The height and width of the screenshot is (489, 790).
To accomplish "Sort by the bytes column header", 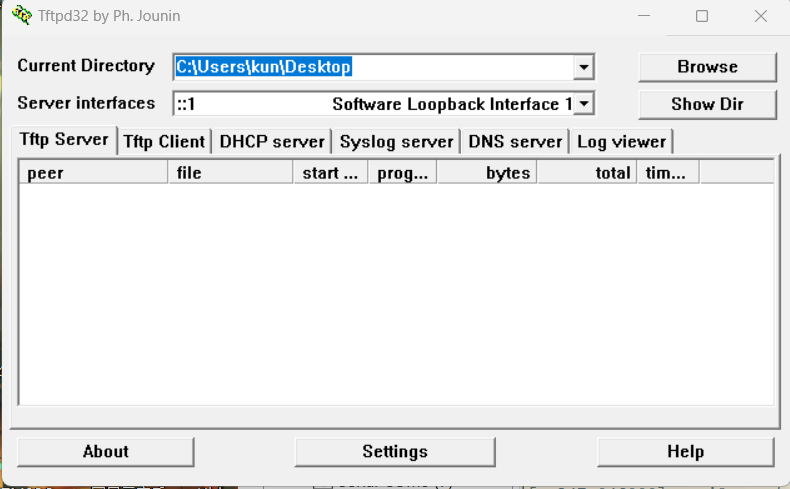I will click(x=487, y=173).
